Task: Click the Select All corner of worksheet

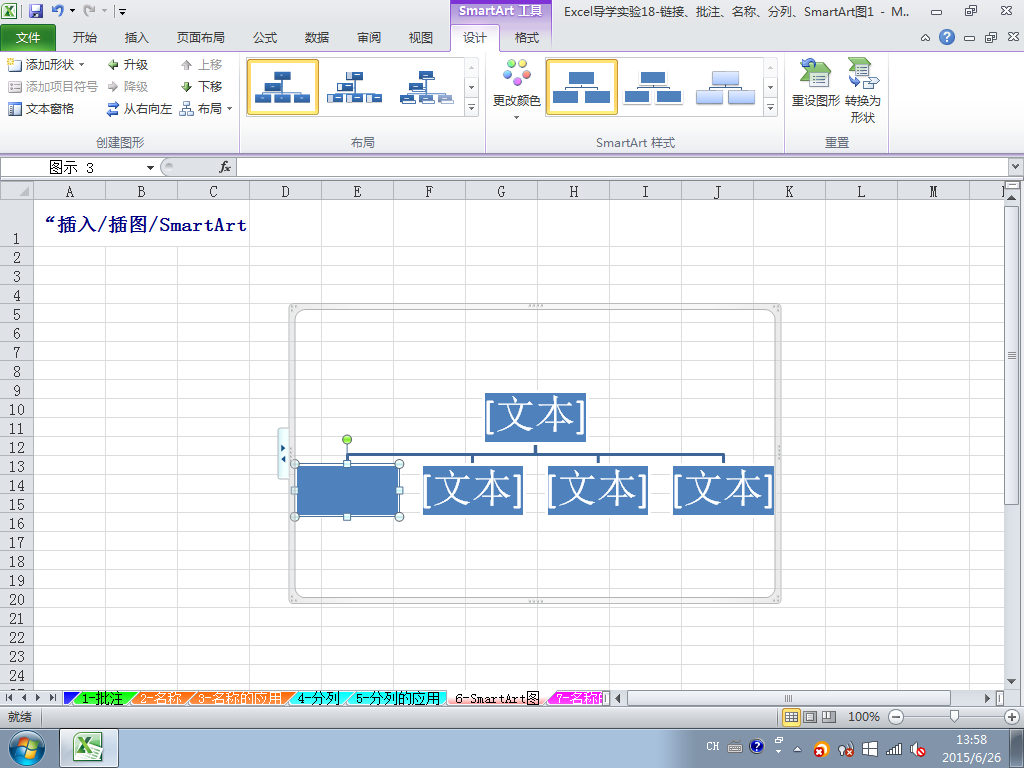Action: tap(17, 191)
